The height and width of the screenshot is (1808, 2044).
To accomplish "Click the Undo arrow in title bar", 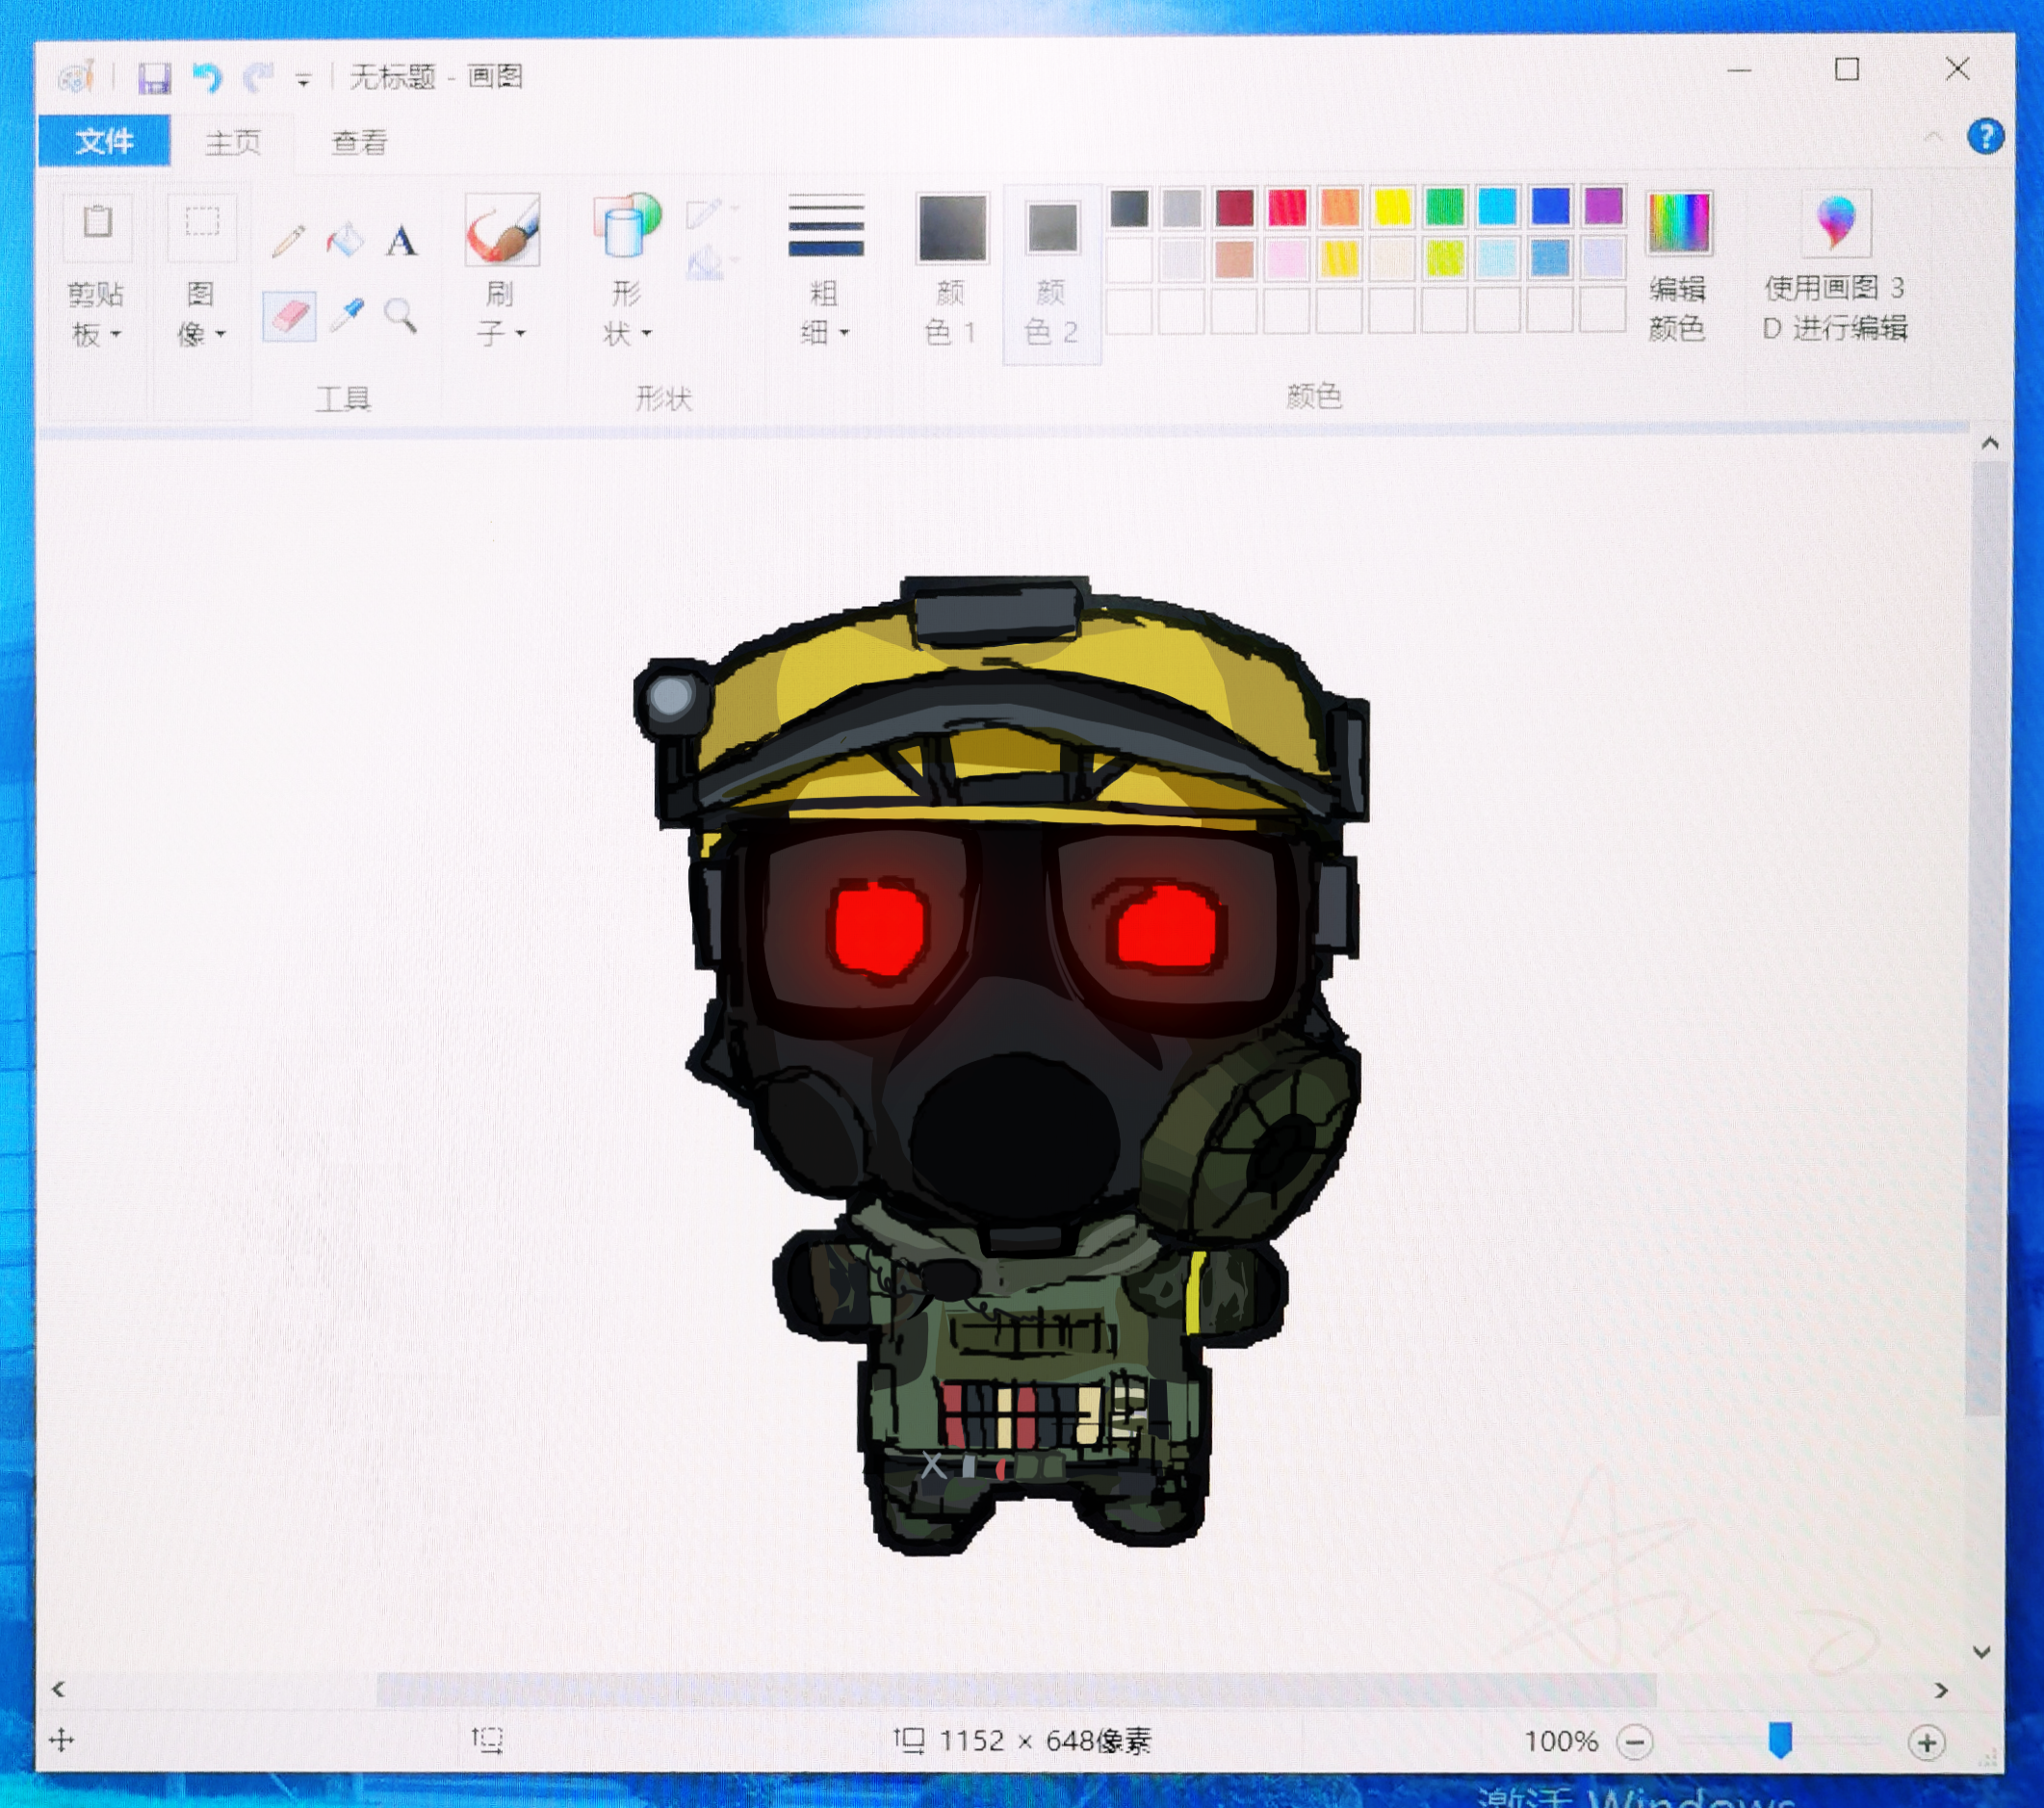I will [x=207, y=77].
